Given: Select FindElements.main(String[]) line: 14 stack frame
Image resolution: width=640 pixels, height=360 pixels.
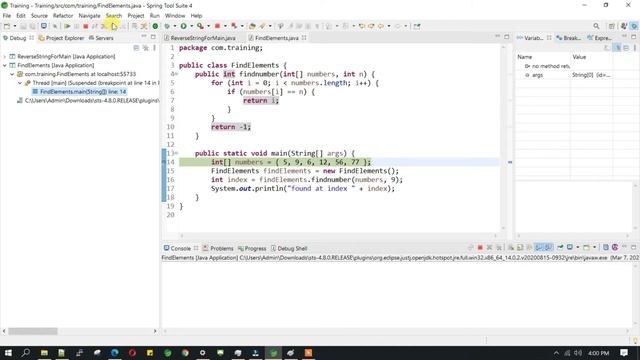Looking at the screenshot, I should coord(80,92).
